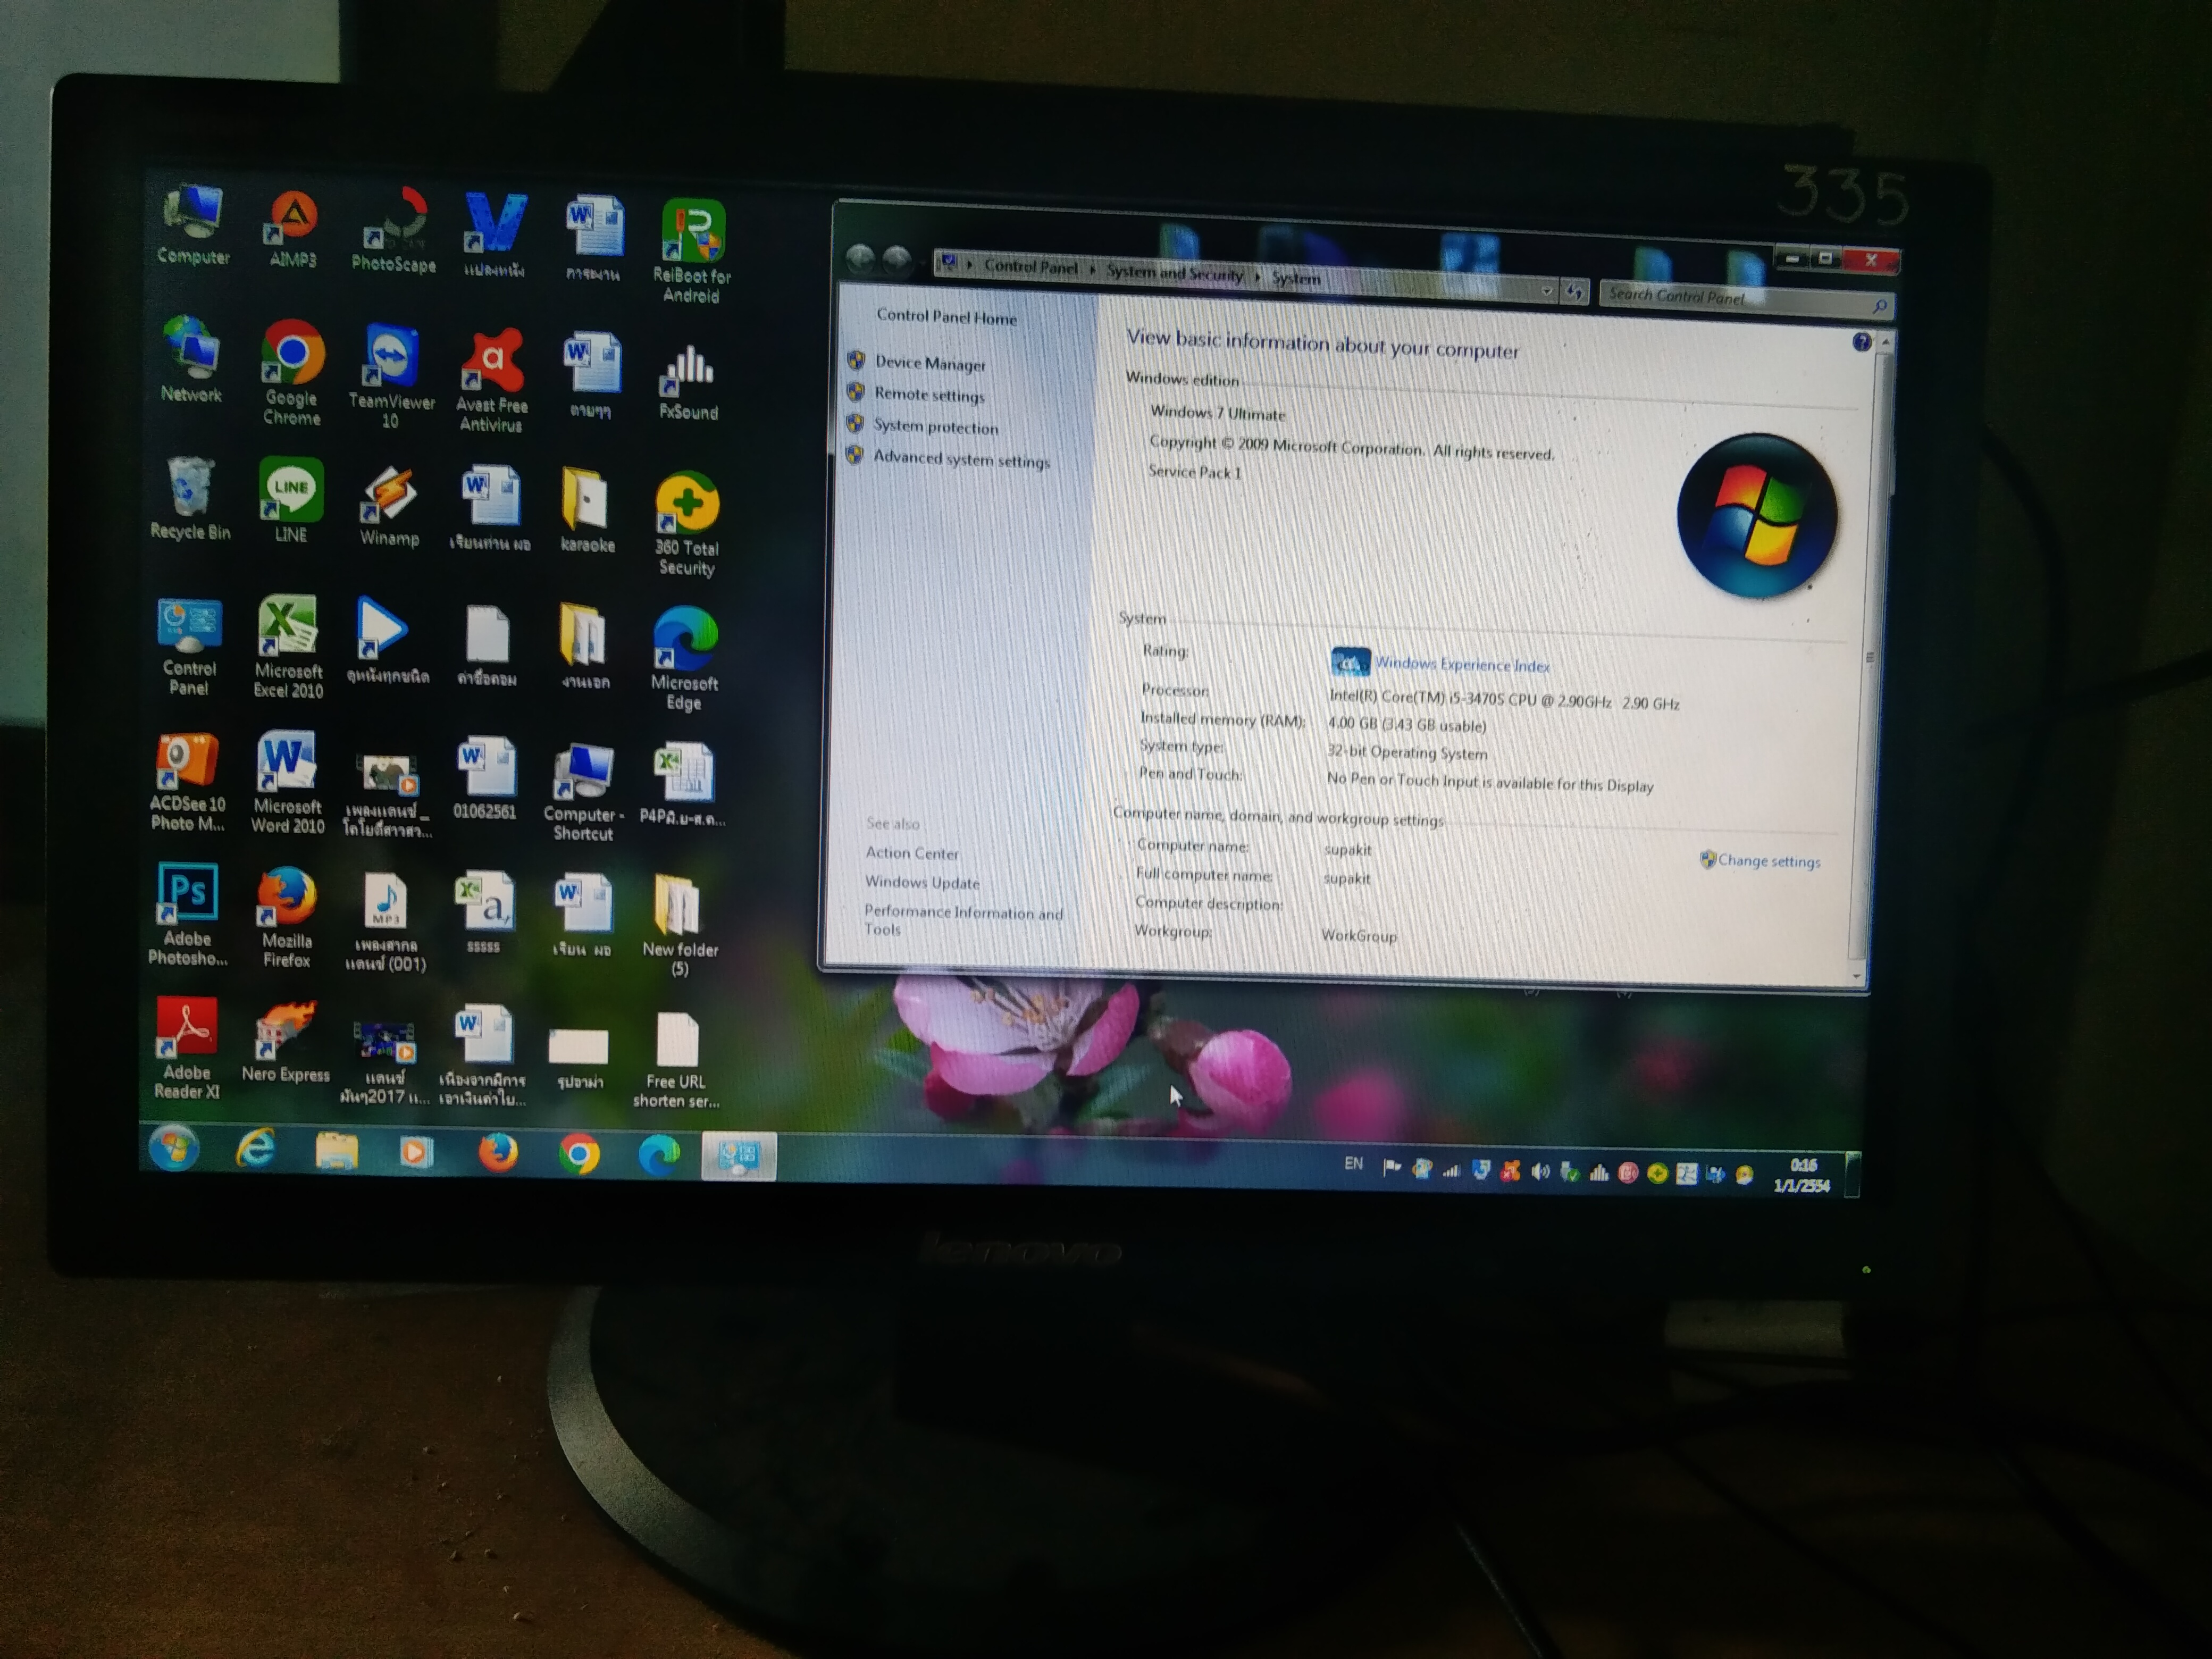Select the Free URL shortener file icon
The image size is (2212, 1659).
pos(676,1061)
